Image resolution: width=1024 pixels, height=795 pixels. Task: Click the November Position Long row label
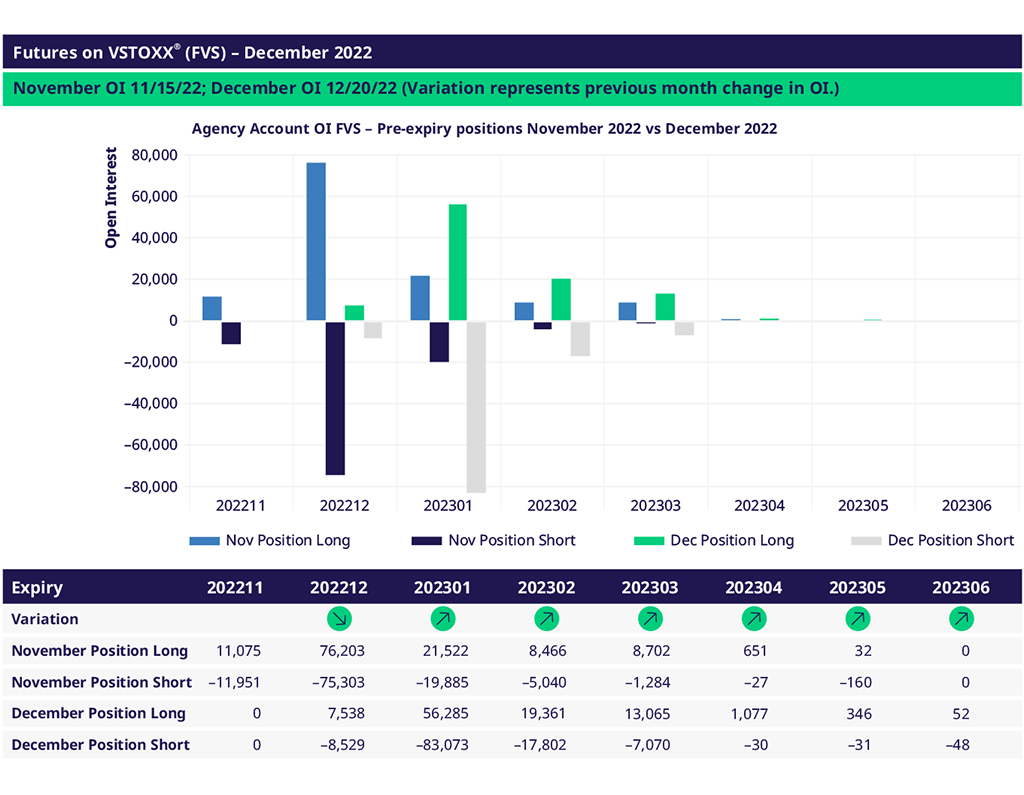(x=99, y=651)
